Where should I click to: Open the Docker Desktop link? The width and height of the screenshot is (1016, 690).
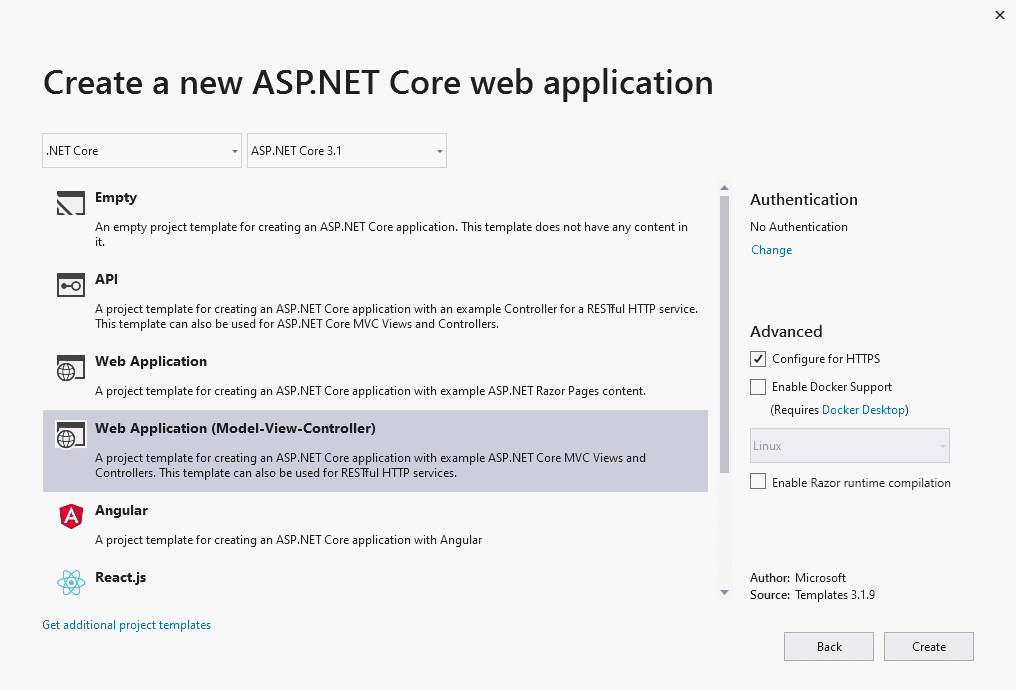tap(863, 409)
